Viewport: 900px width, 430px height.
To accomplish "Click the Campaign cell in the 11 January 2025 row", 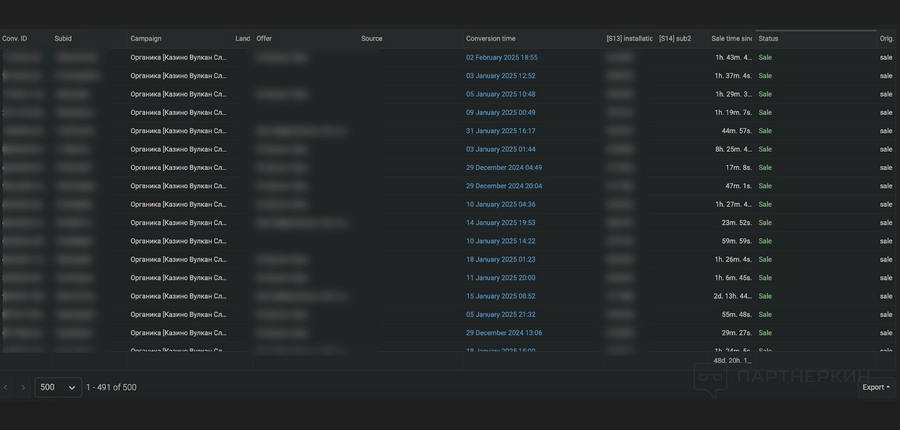I will click(x=179, y=278).
